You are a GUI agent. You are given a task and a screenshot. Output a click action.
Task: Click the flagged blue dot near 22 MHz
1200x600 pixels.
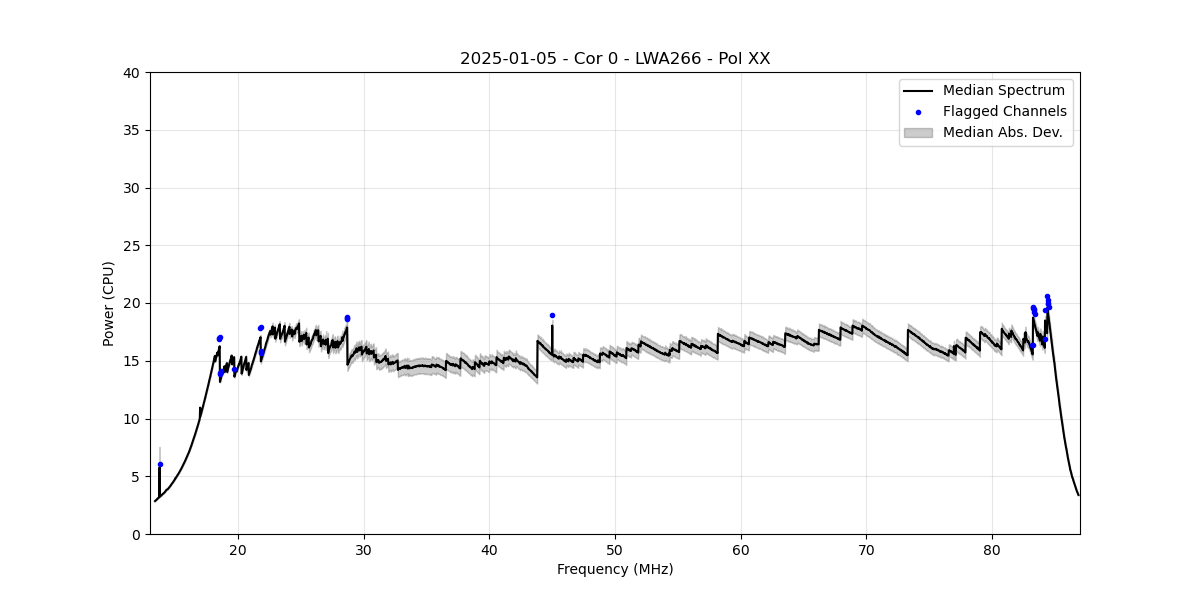260,328
